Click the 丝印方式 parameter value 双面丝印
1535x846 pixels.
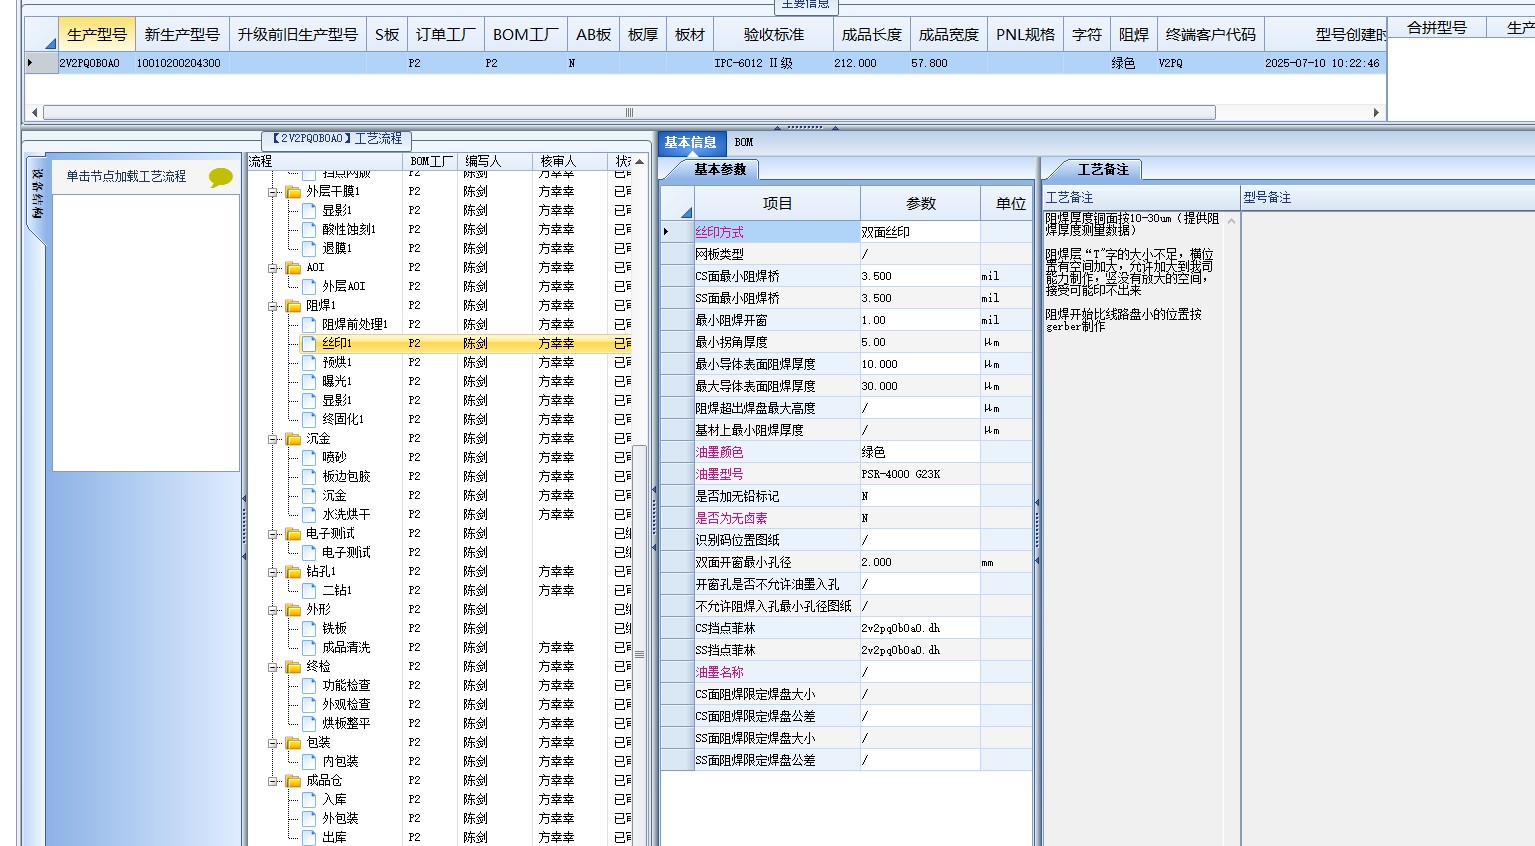[920, 232]
